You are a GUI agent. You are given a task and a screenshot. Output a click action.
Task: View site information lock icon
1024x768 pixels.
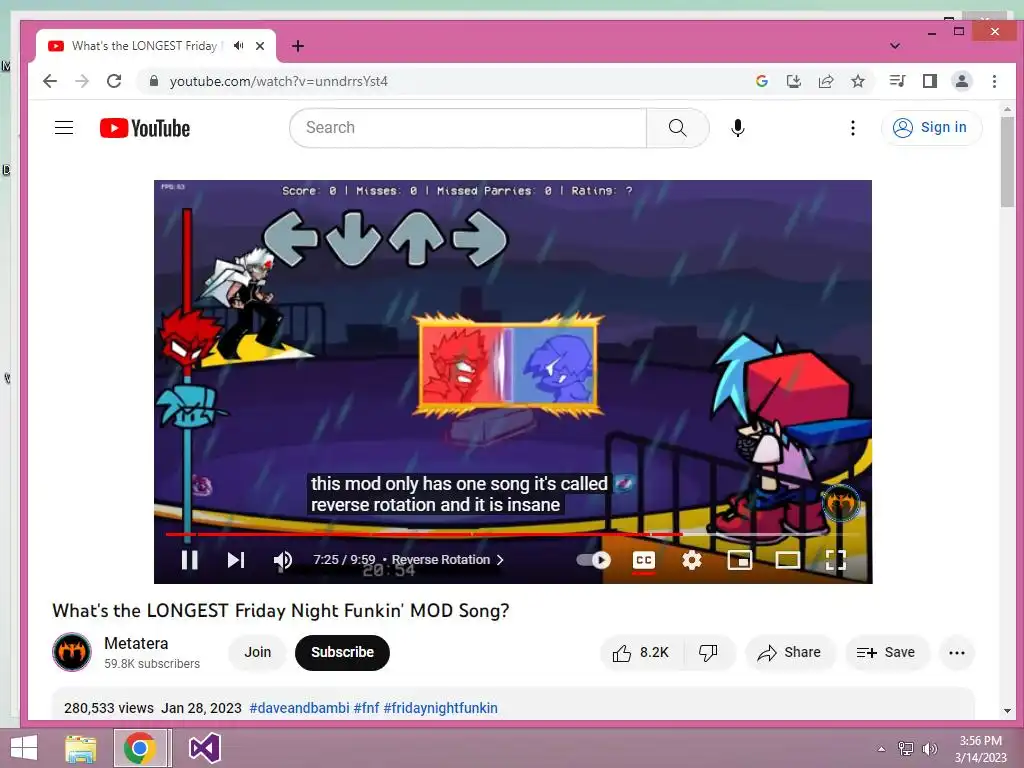(x=153, y=81)
